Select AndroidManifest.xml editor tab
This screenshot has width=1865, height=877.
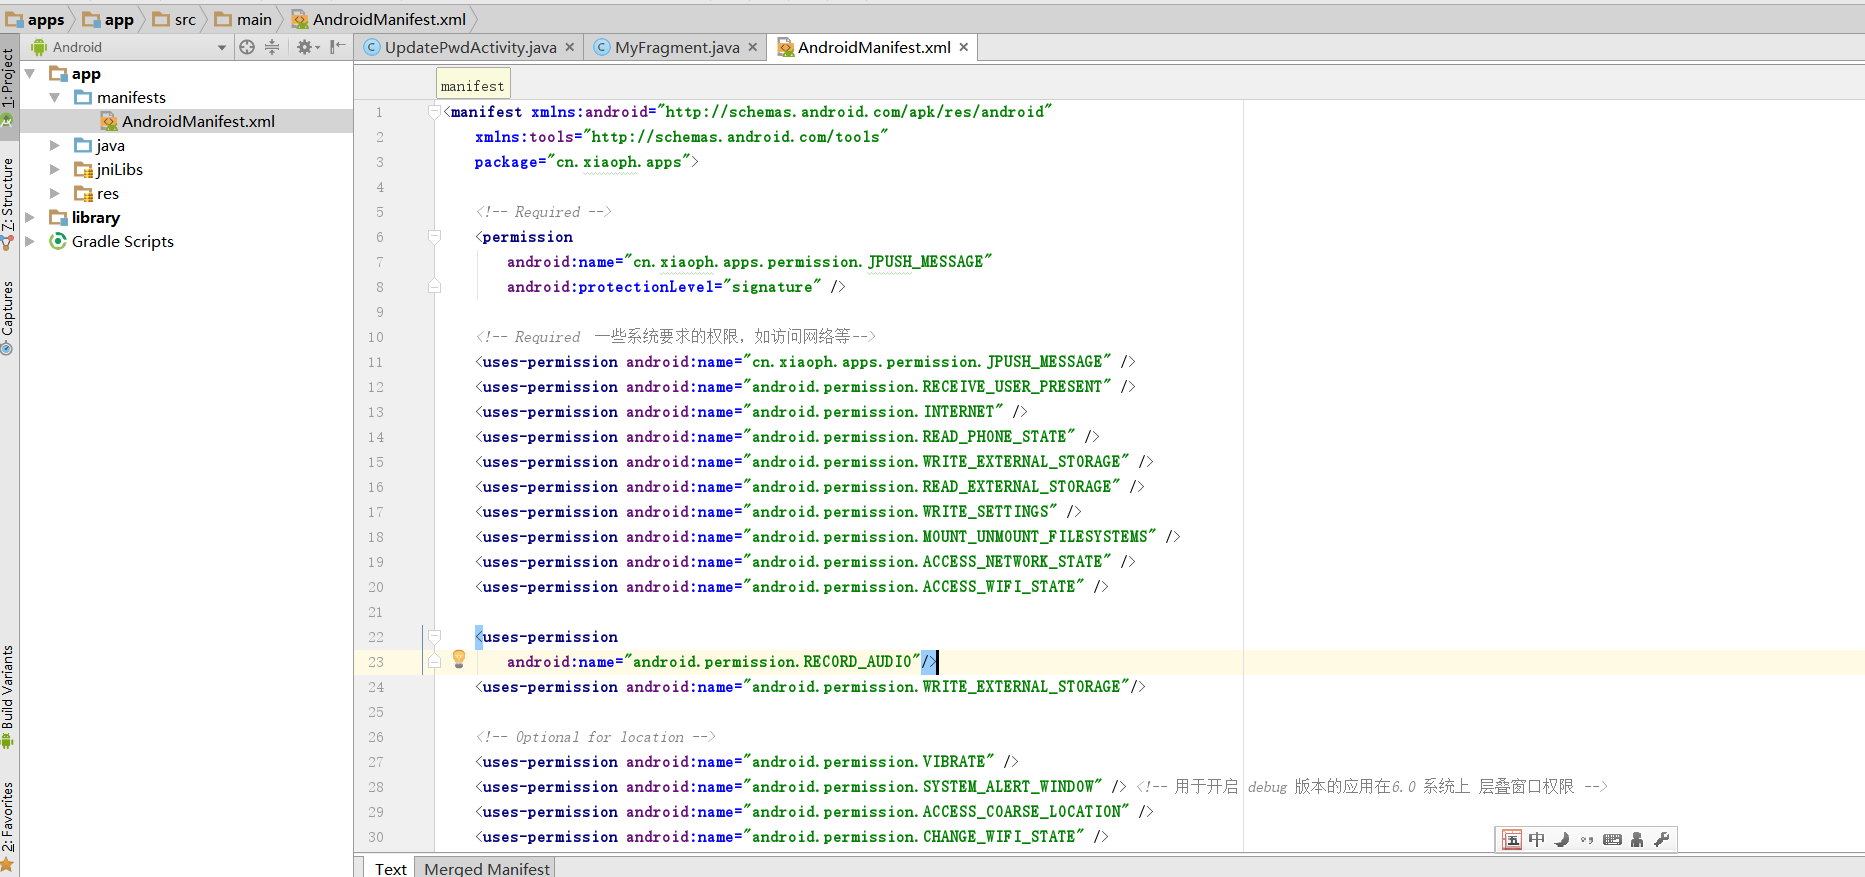(874, 47)
